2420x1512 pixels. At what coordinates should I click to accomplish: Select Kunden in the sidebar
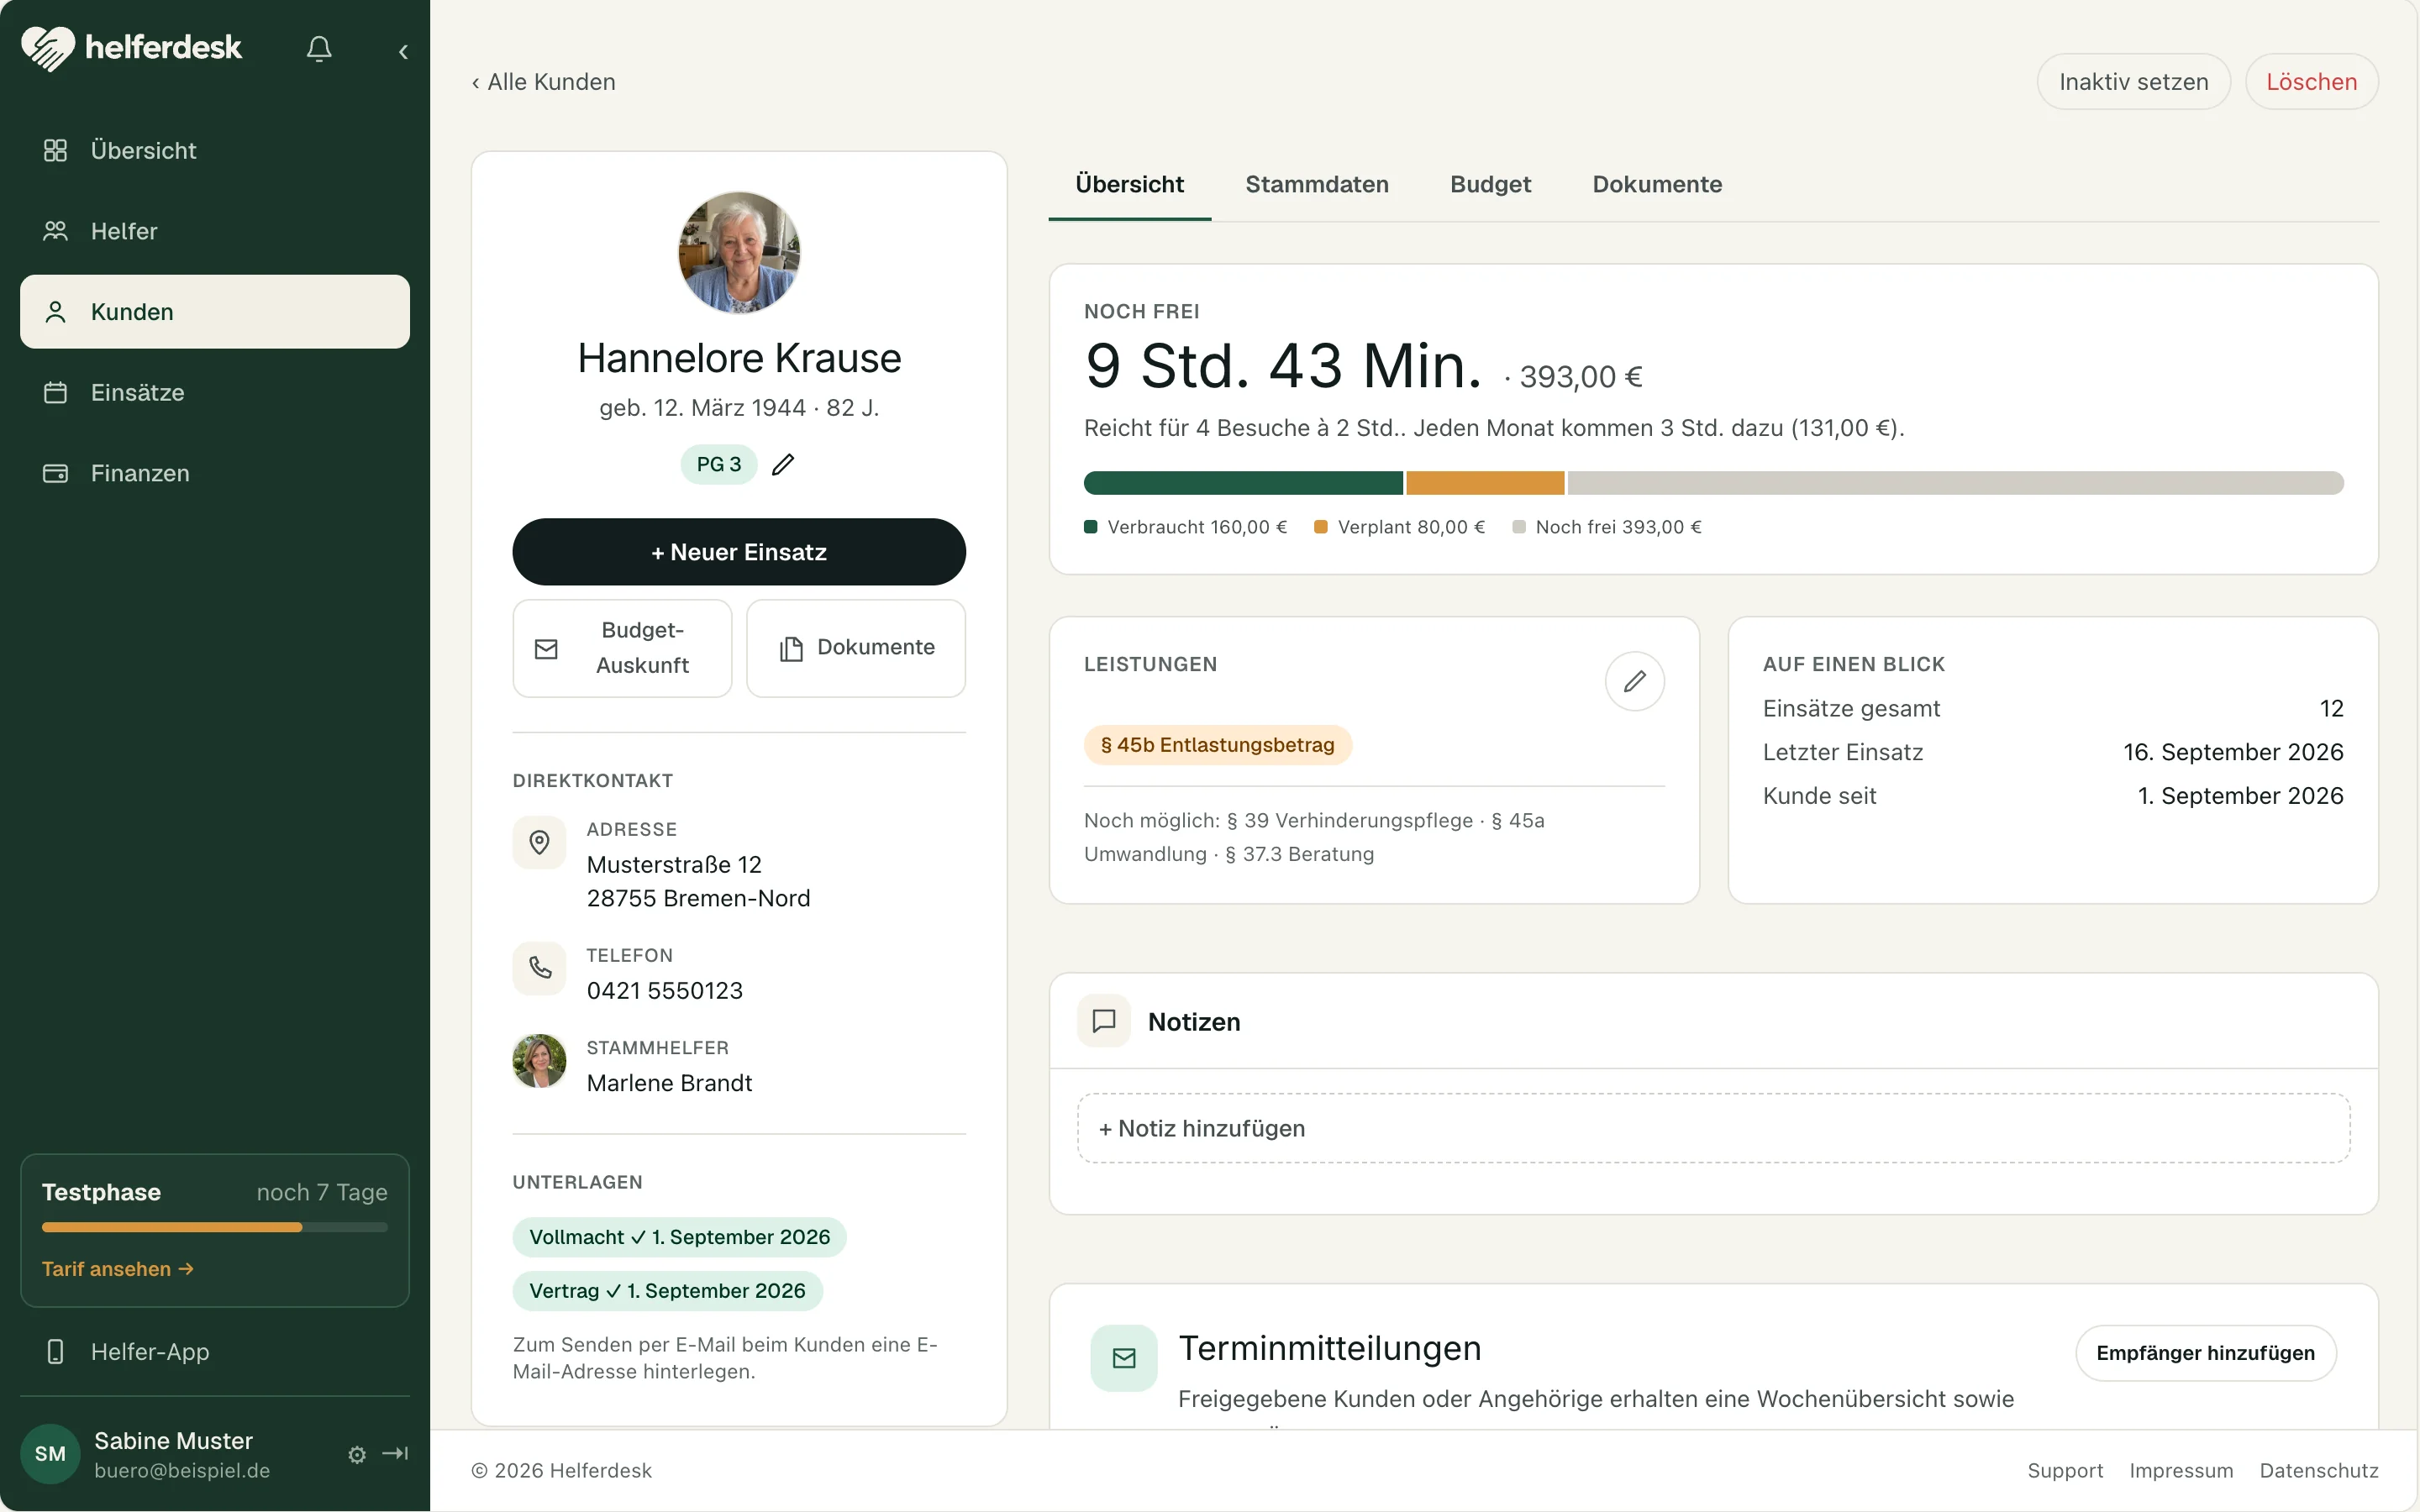tap(215, 312)
